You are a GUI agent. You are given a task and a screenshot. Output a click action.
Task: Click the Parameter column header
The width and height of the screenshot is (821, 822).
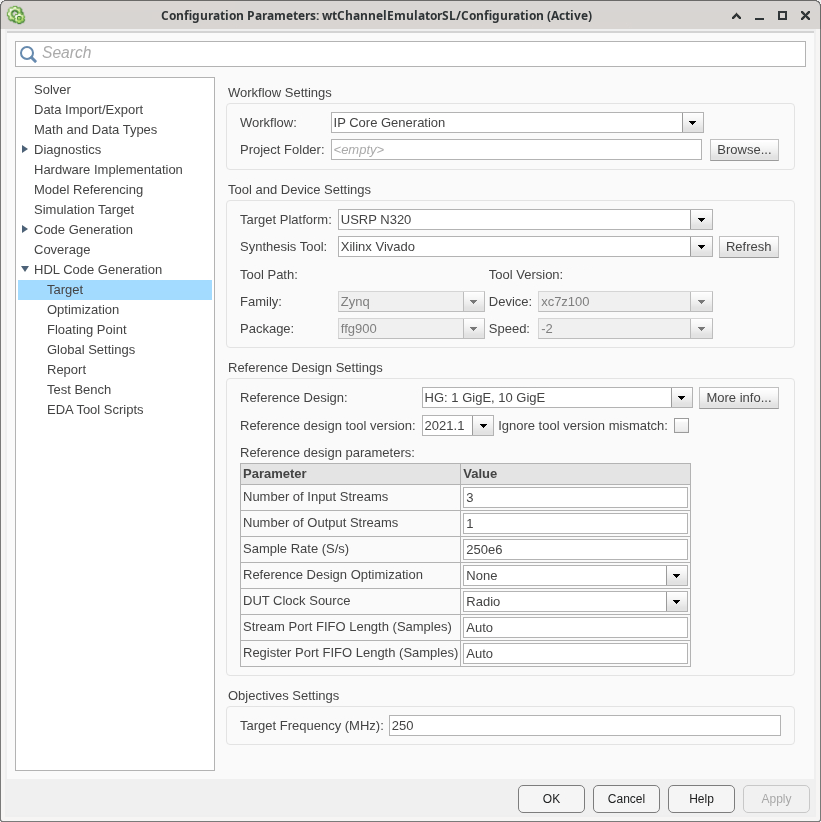click(350, 474)
